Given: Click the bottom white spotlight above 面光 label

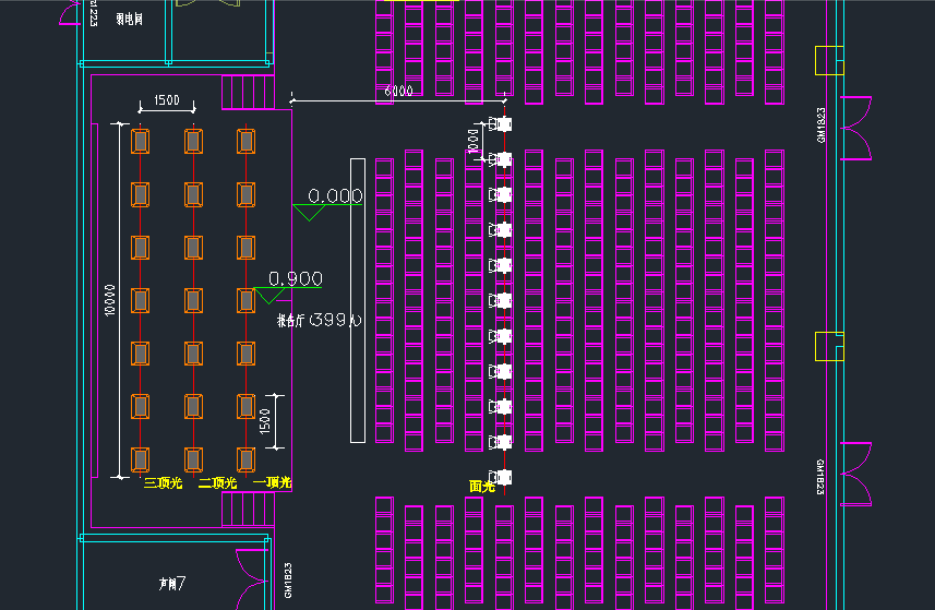Looking at the screenshot, I should (502, 476).
